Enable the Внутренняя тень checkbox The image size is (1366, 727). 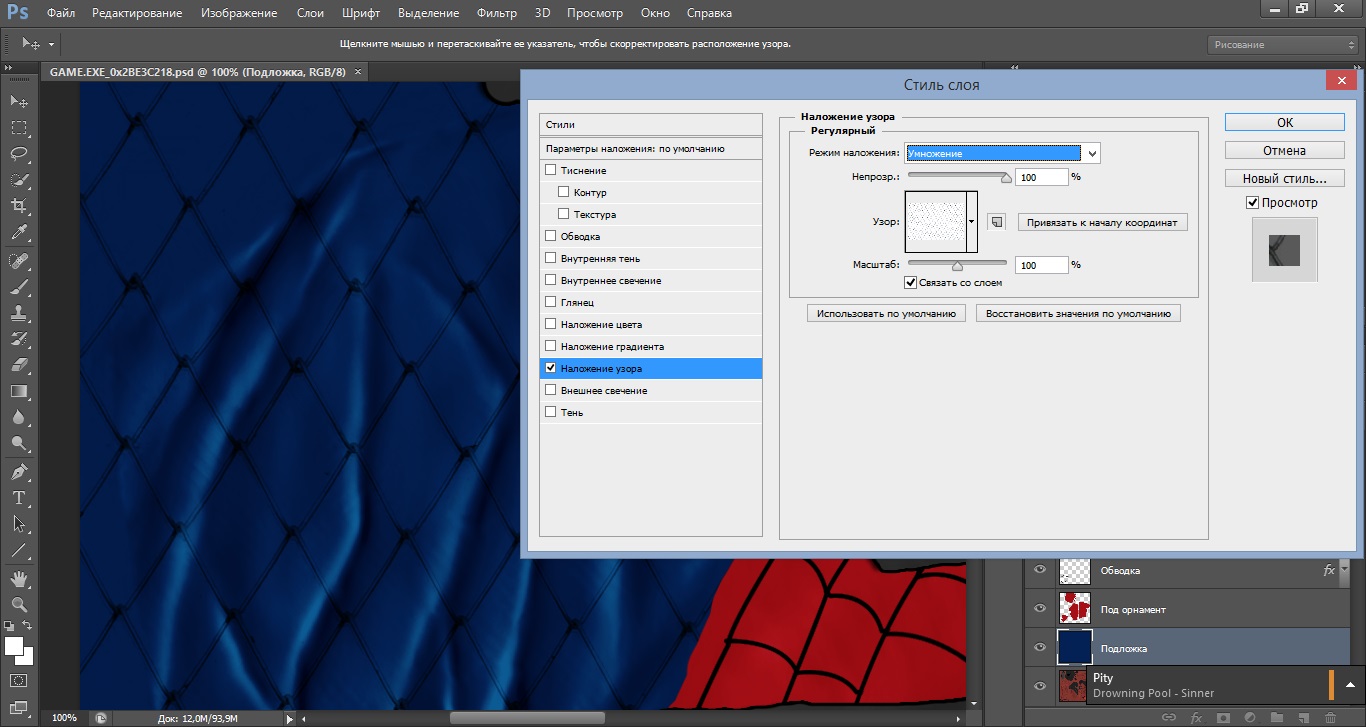pos(550,258)
